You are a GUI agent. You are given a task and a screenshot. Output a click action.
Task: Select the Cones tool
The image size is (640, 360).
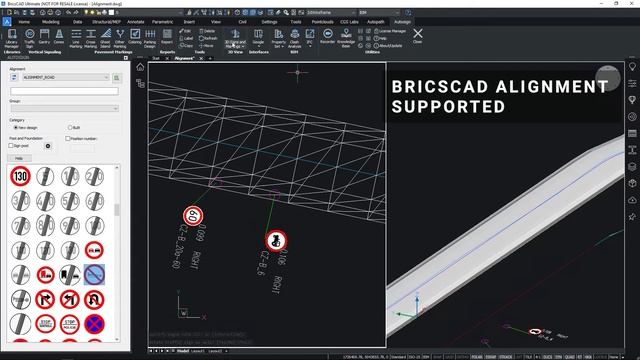59,36
